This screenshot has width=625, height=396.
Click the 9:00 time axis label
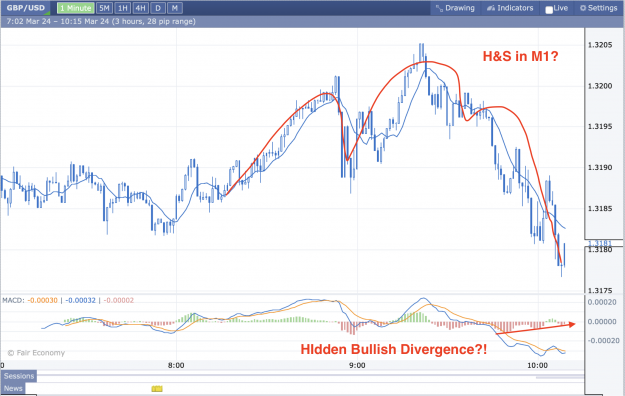point(357,365)
